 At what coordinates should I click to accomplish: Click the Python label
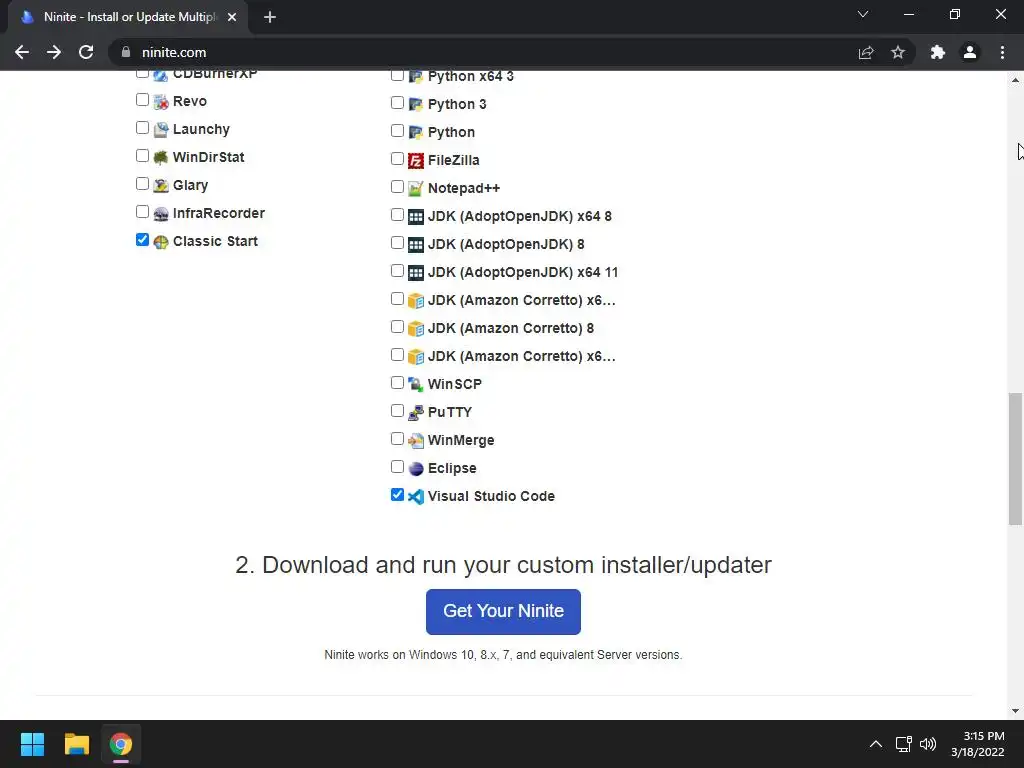451,133
